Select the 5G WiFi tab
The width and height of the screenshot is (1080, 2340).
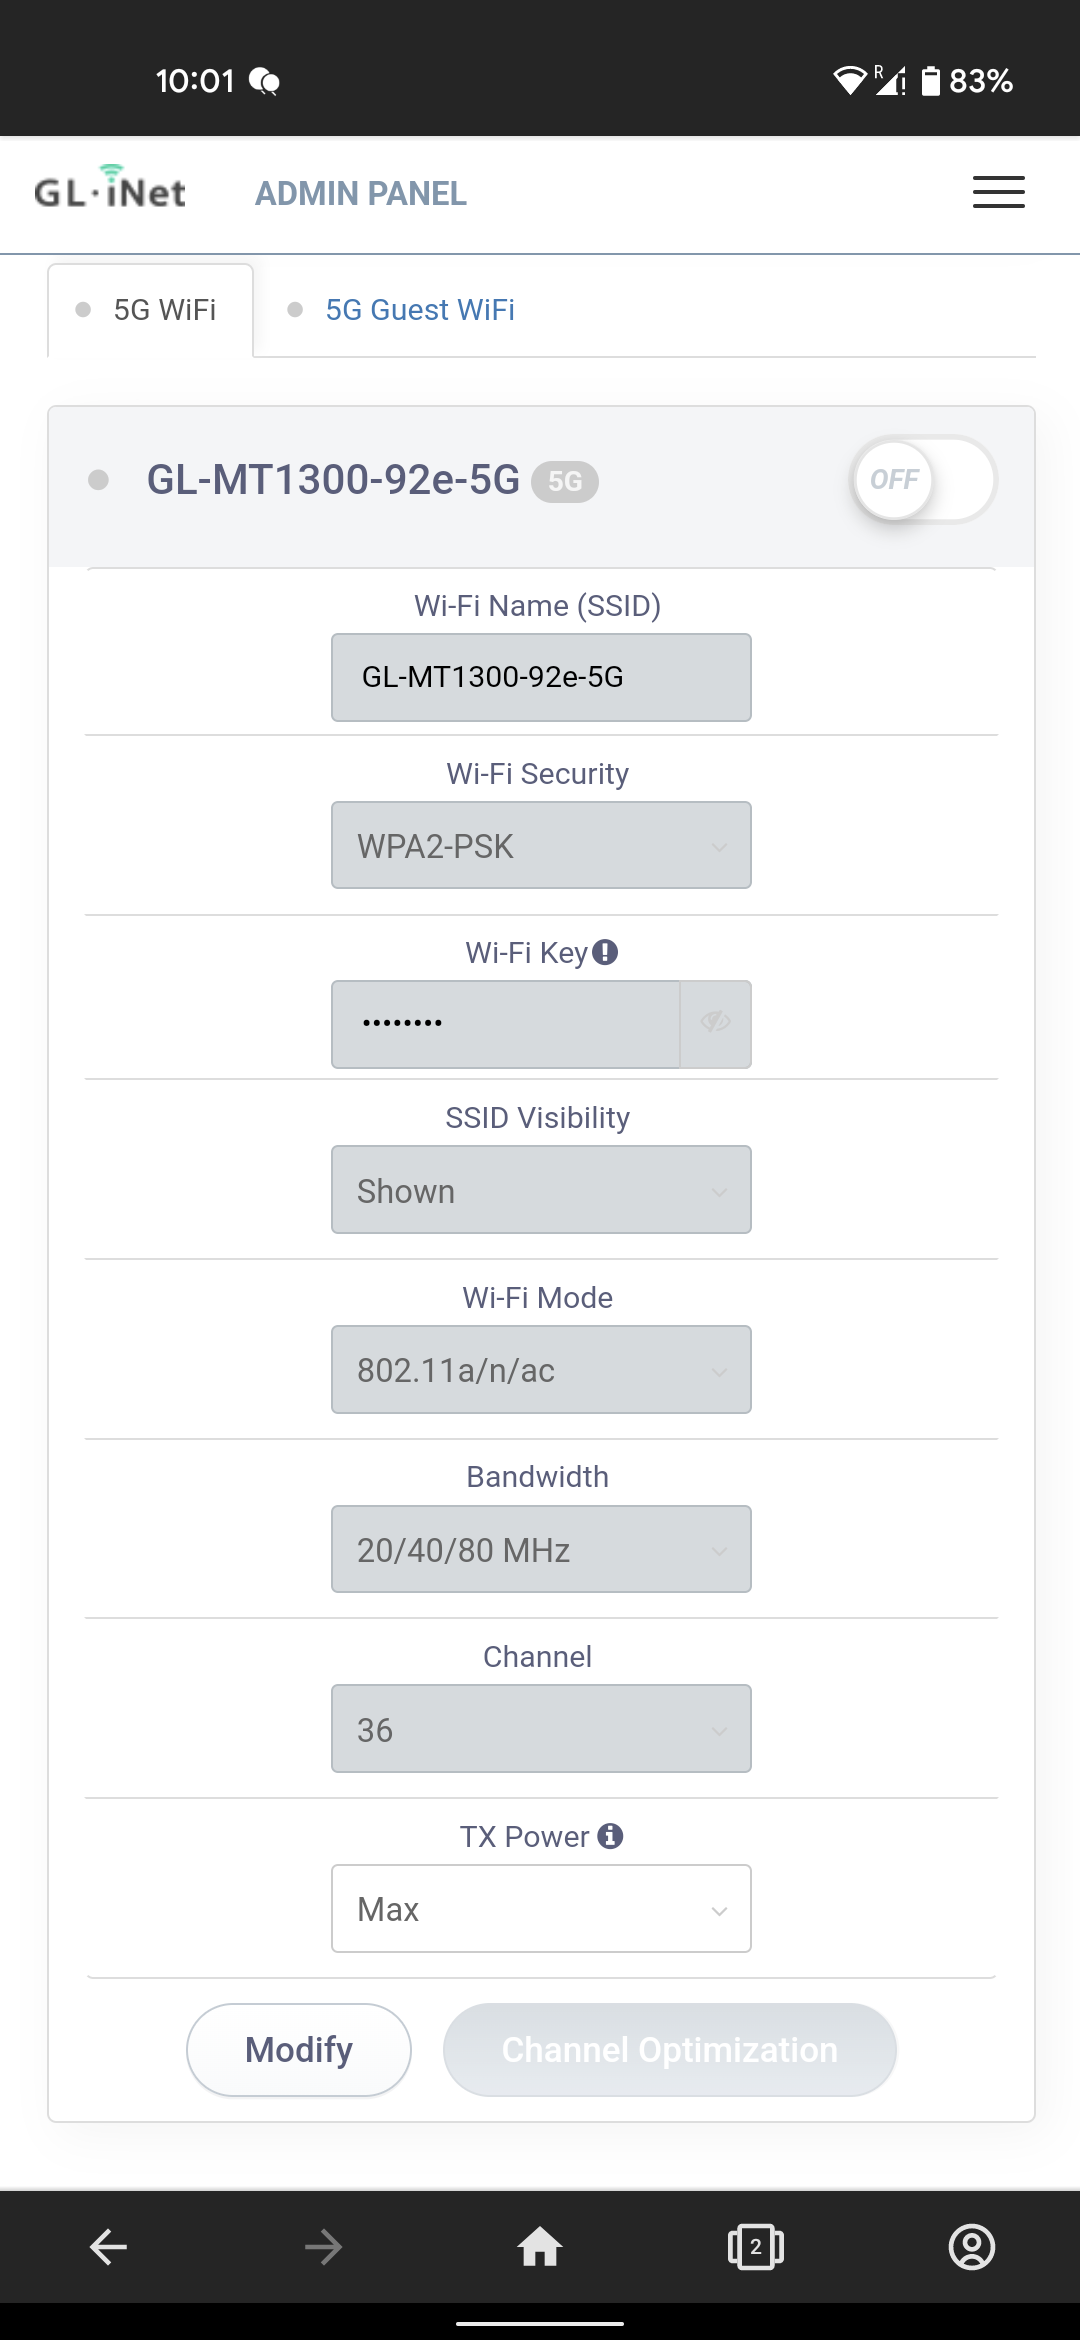[151, 310]
